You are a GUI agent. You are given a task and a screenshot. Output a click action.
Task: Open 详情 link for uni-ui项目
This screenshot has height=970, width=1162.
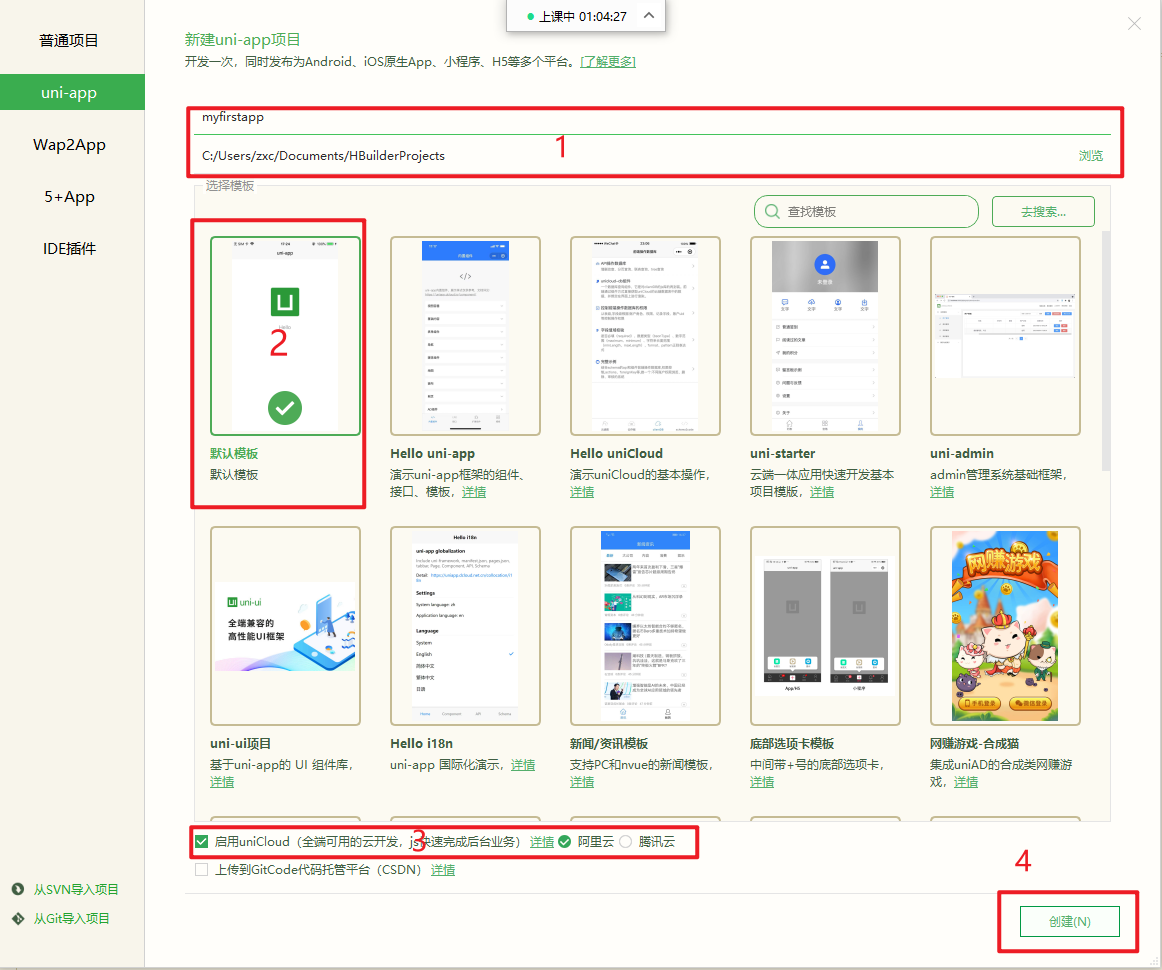(222, 782)
